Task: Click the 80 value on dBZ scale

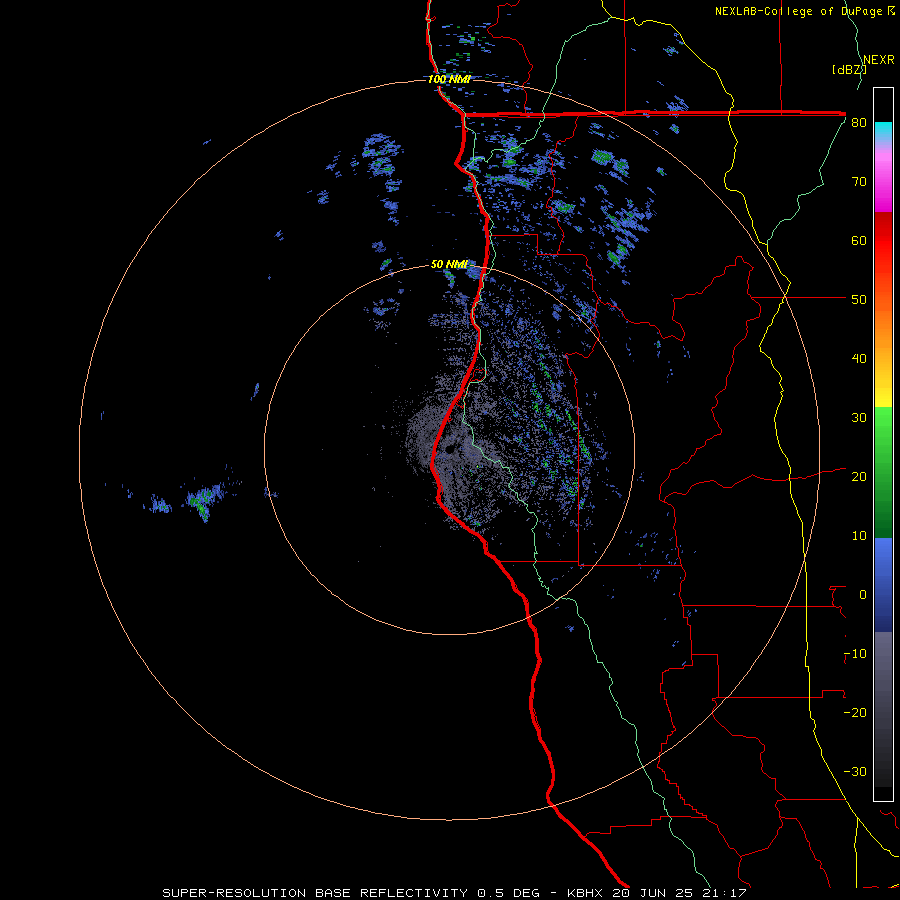Action: (x=859, y=123)
